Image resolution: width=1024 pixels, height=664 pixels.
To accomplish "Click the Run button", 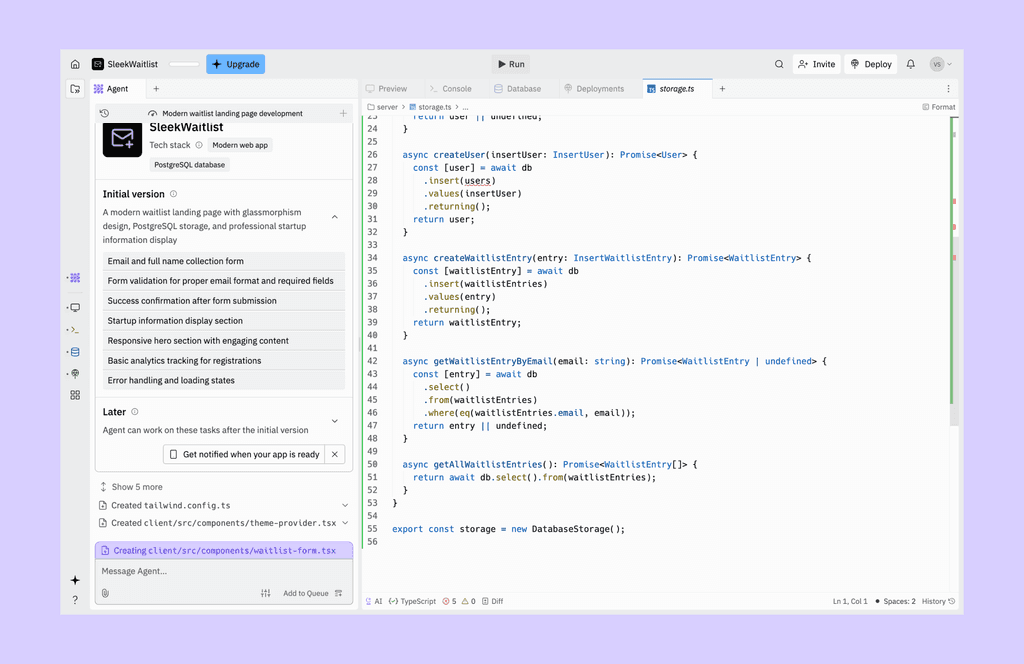I will (509, 63).
